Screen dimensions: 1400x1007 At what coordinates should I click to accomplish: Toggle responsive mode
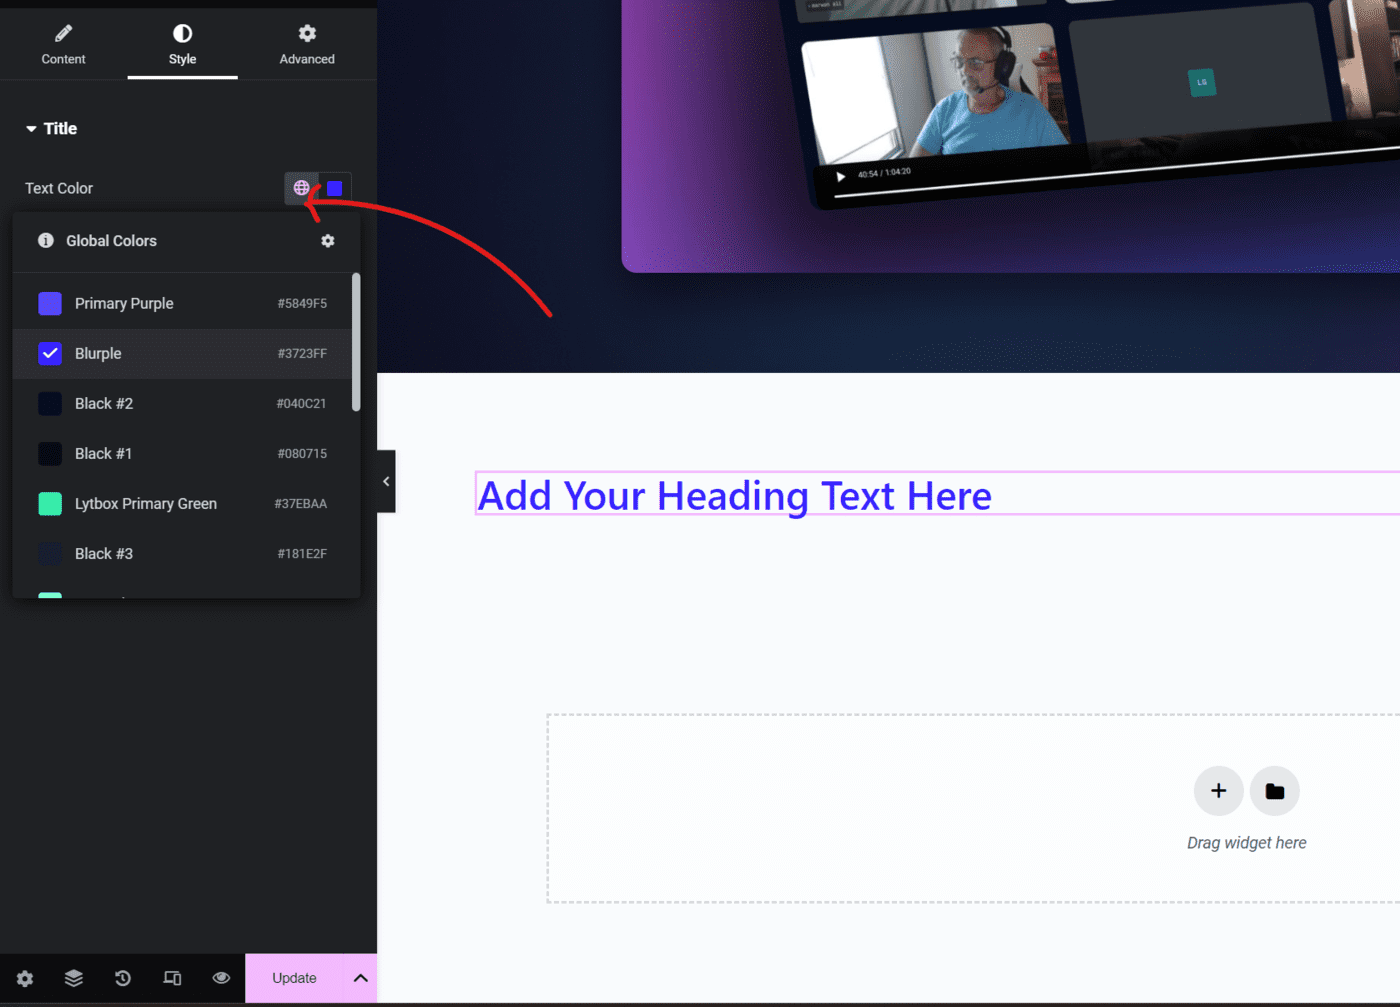[172, 978]
